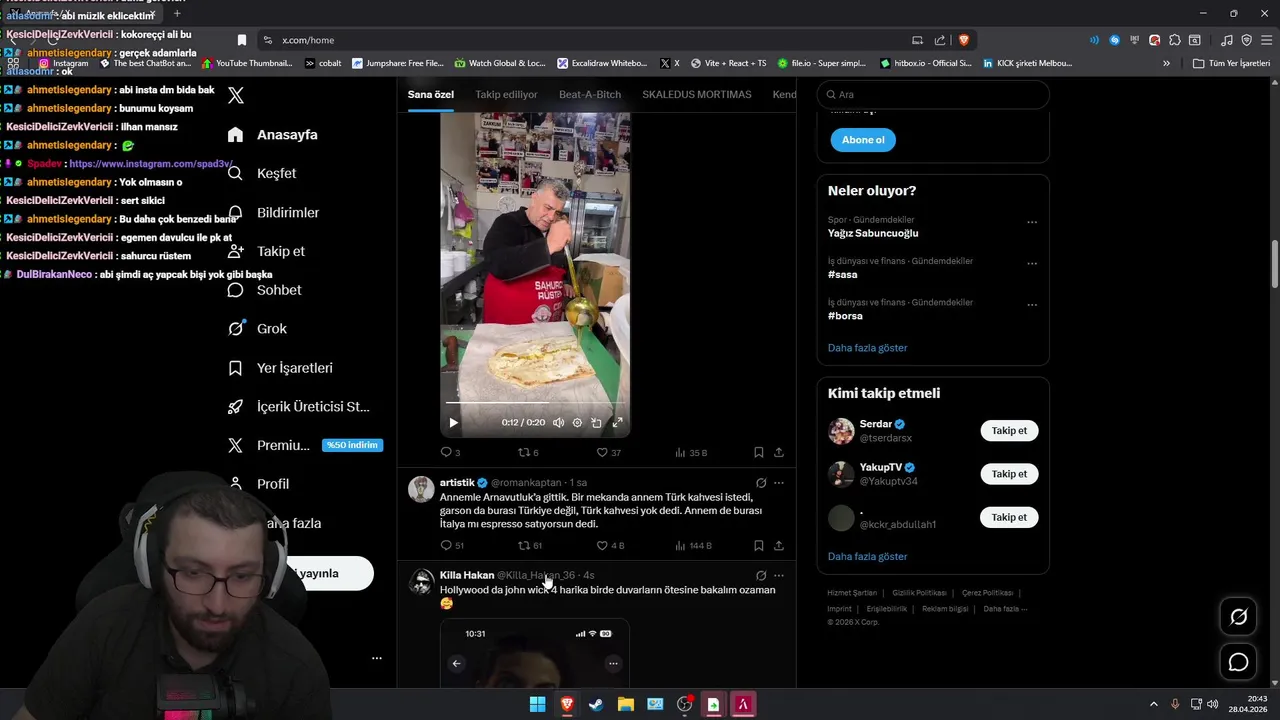Screen dimensions: 1280x720
Task: Click Daha fazla göster under Kimi takip etmeli
Action: (868, 556)
